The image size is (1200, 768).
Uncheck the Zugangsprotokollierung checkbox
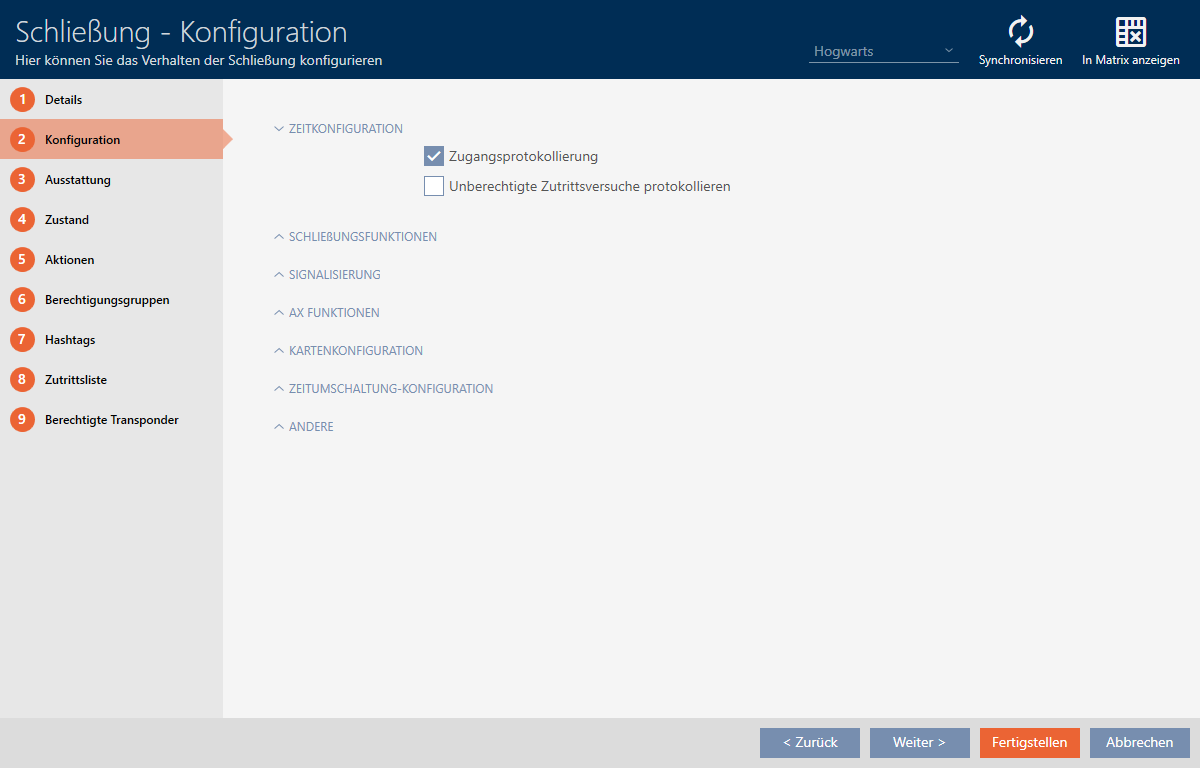coord(434,157)
